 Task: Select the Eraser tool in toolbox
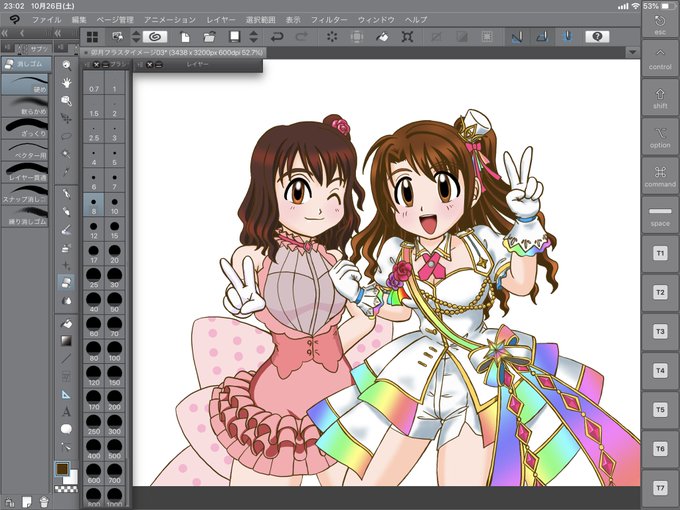(66, 283)
